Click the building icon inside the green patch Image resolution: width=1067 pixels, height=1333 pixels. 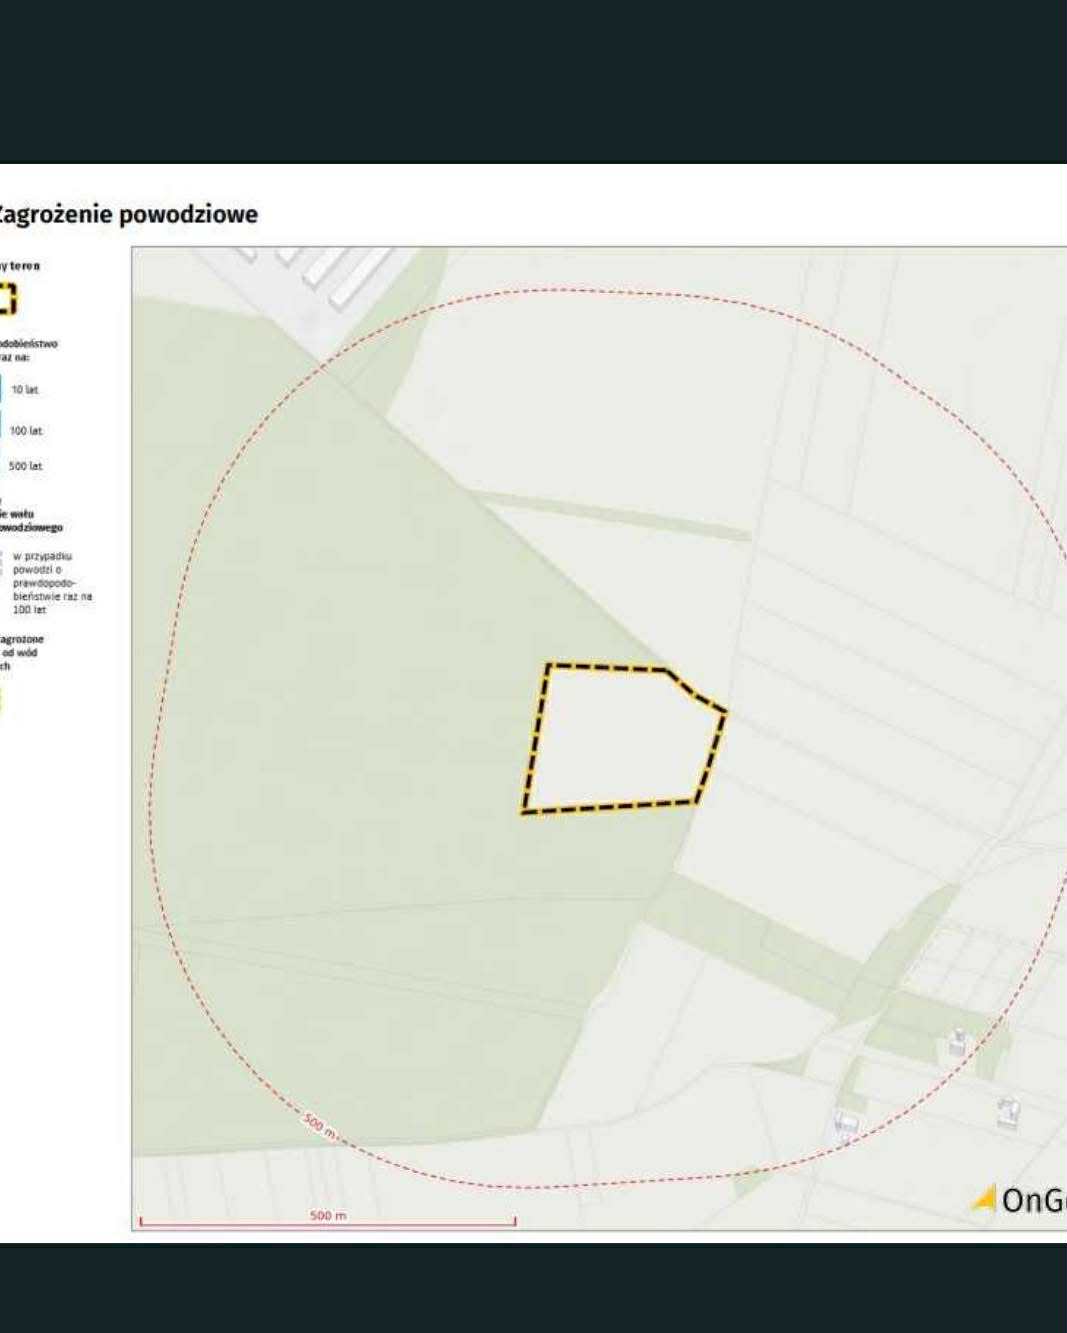[957, 1043]
